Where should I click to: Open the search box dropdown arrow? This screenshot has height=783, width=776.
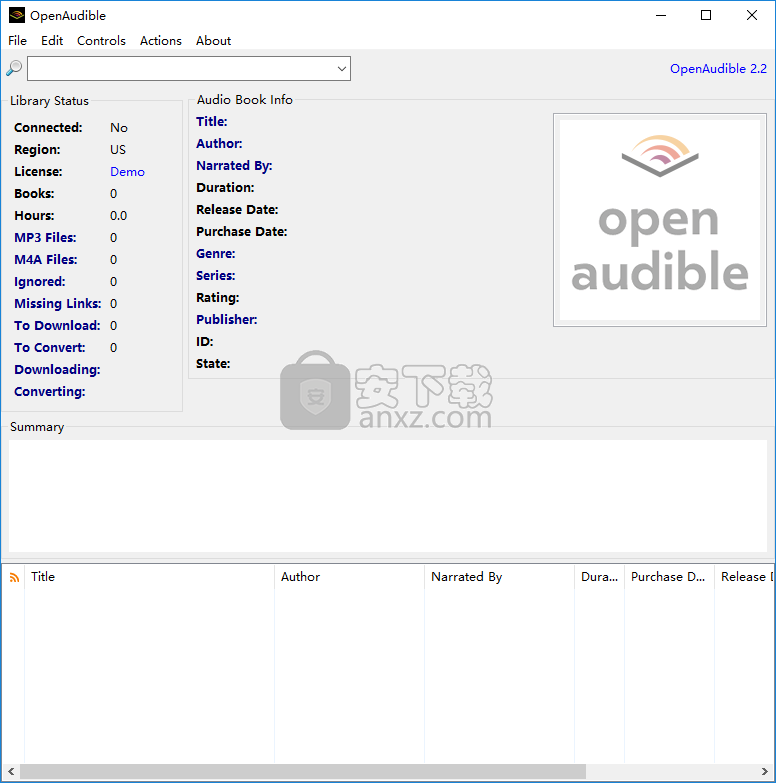pos(342,68)
